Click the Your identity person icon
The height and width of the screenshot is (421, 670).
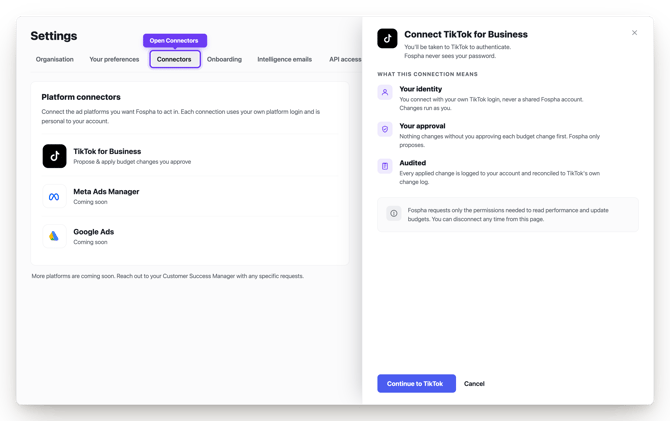pyautogui.click(x=385, y=92)
